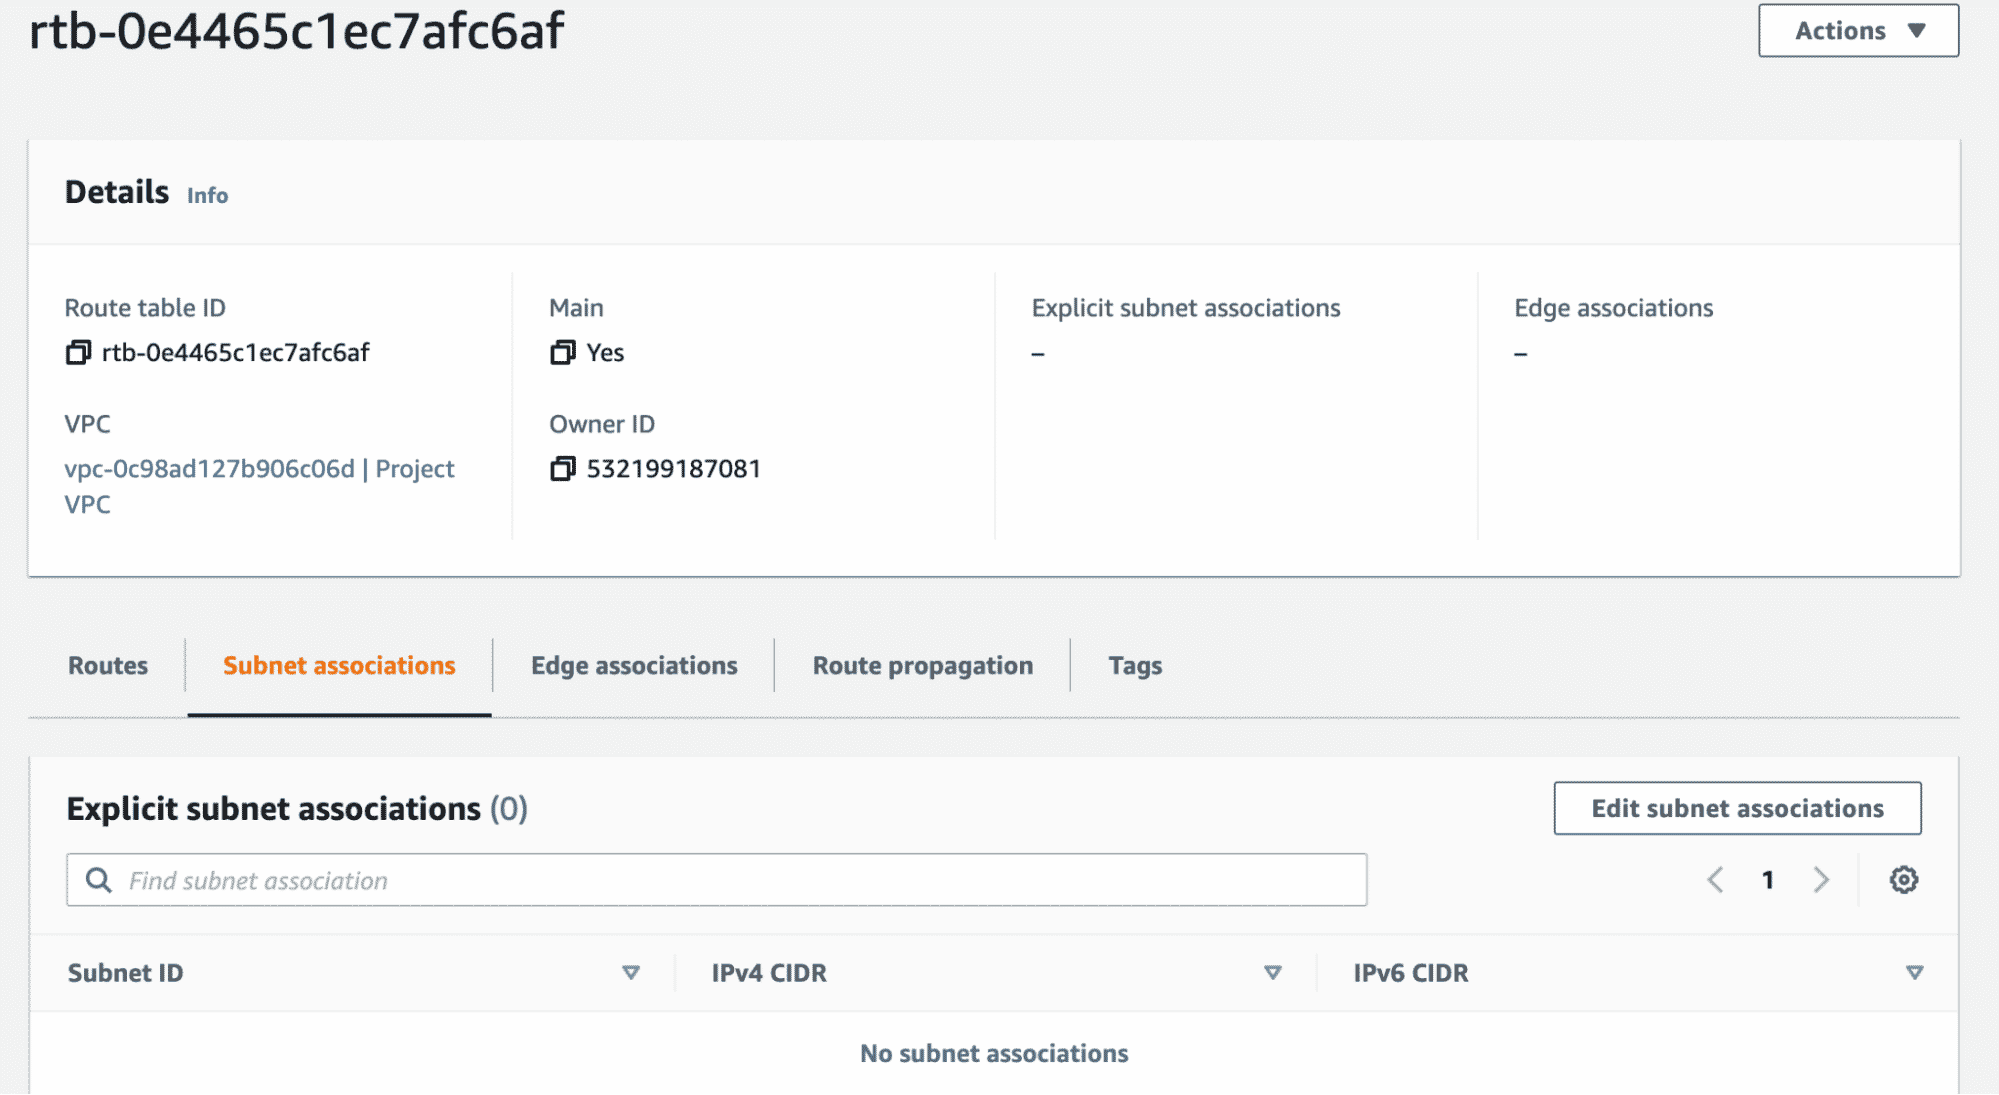
Task: Go to next page of associations
Action: (x=1821, y=880)
